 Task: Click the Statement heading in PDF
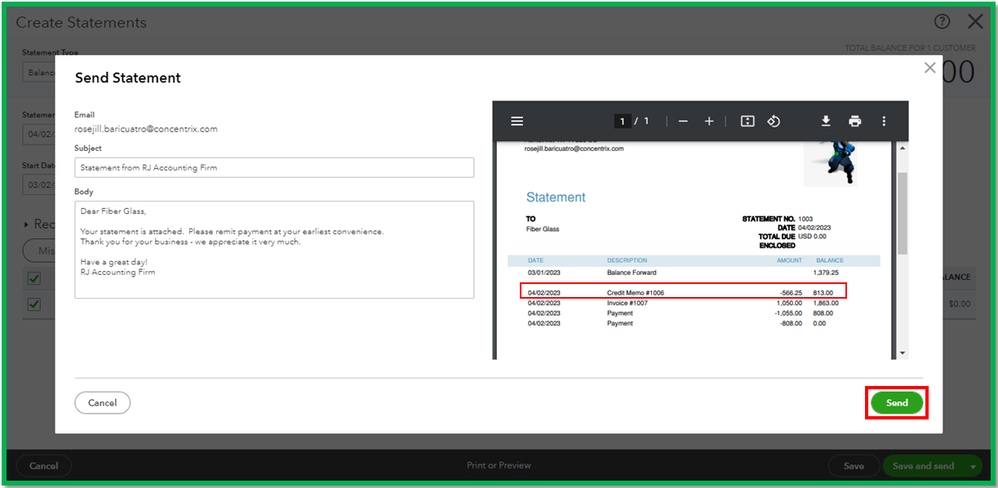click(556, 197)
